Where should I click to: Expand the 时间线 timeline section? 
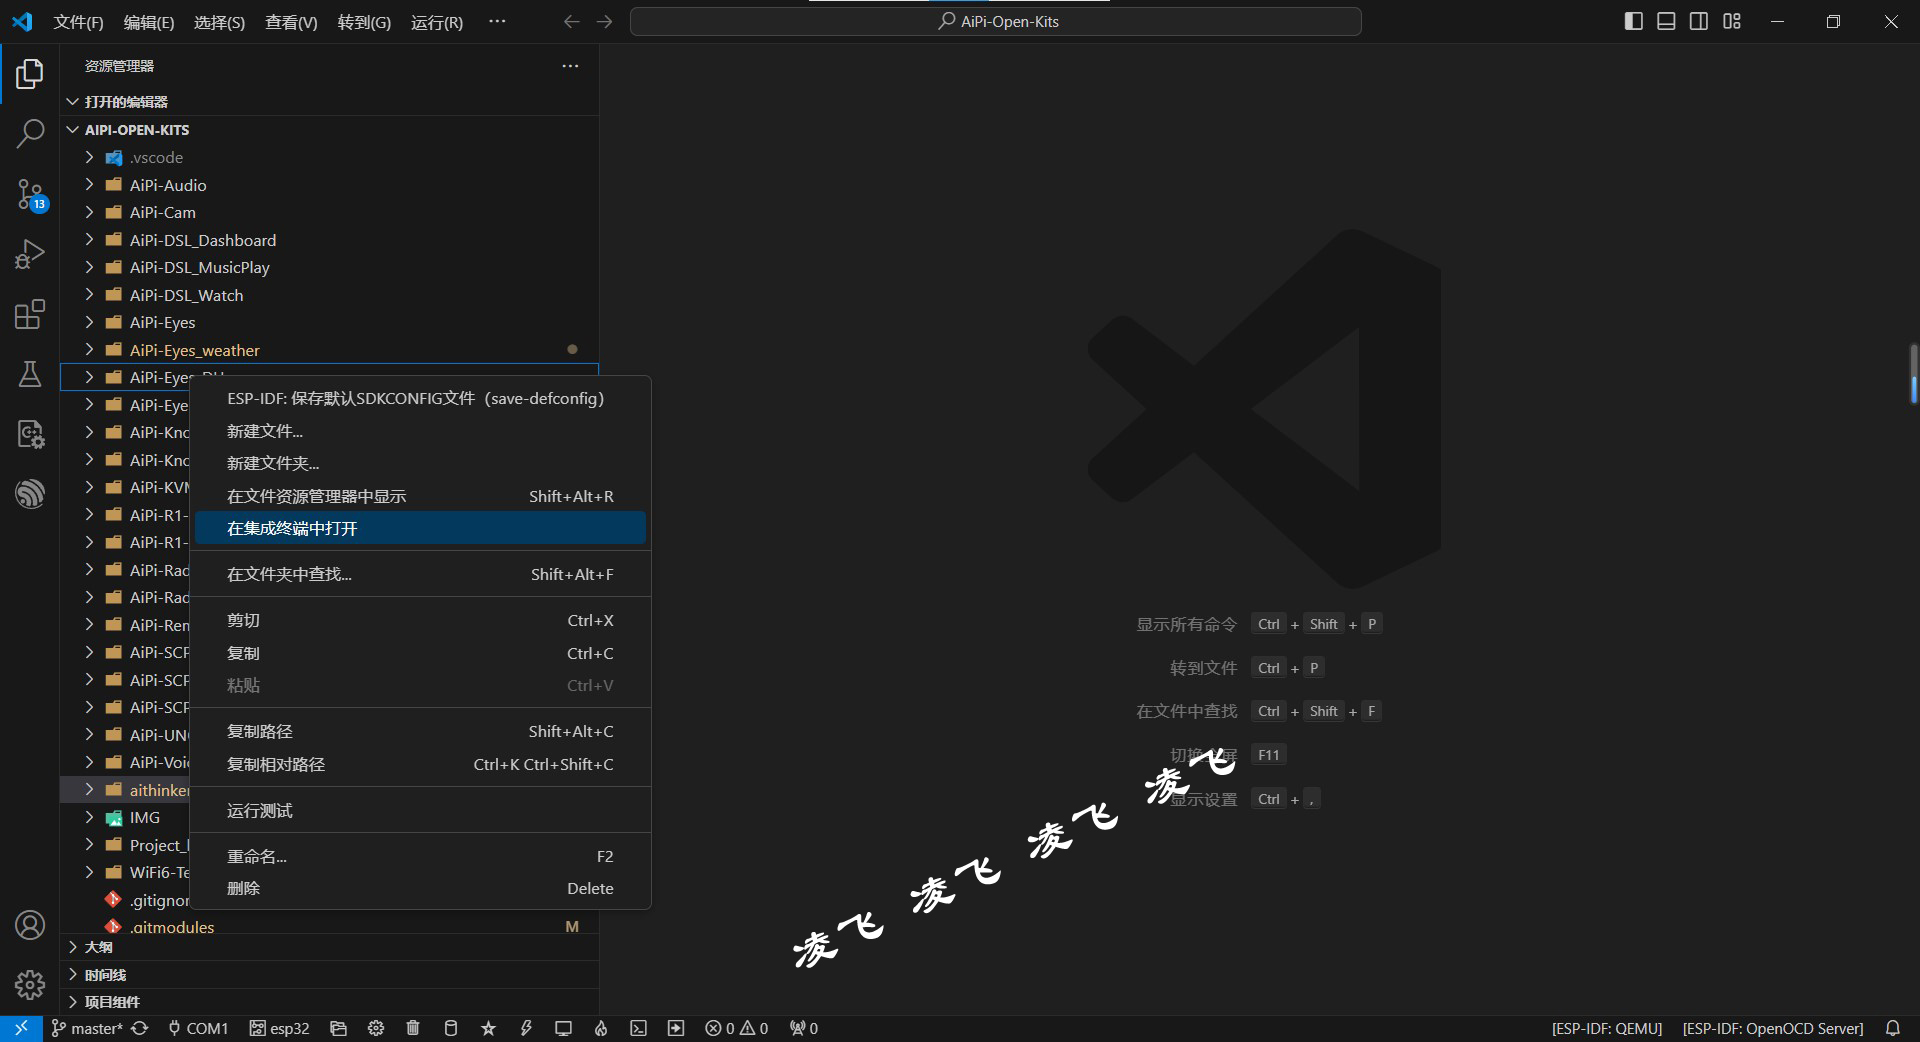pos(330,975)
